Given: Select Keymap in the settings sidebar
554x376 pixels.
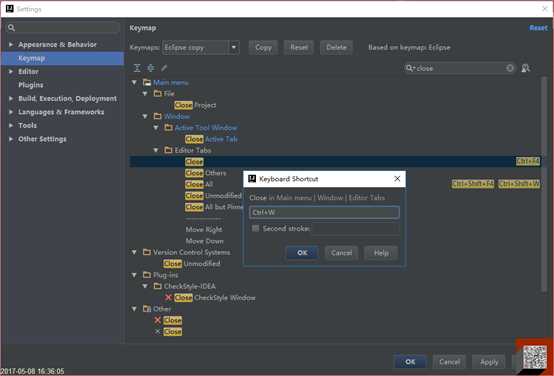Looking at the screenshot, I should point(63,58).
